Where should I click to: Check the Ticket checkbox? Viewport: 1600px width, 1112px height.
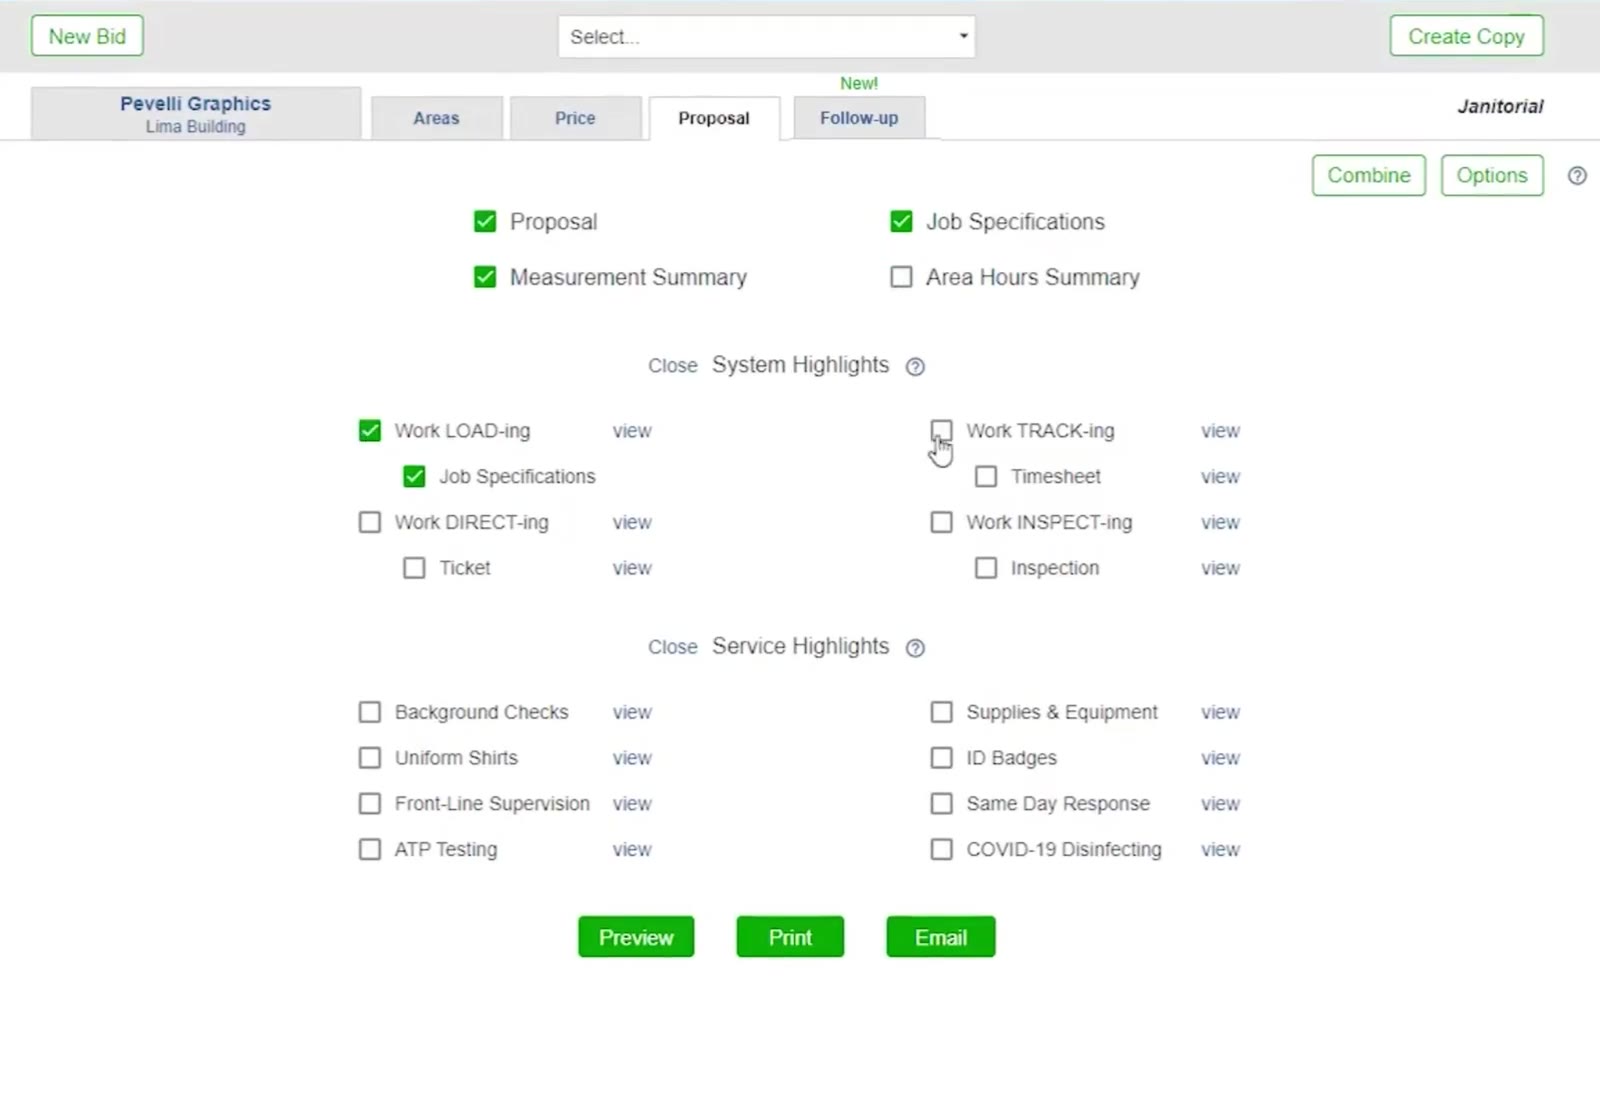[x=414, y=568]
